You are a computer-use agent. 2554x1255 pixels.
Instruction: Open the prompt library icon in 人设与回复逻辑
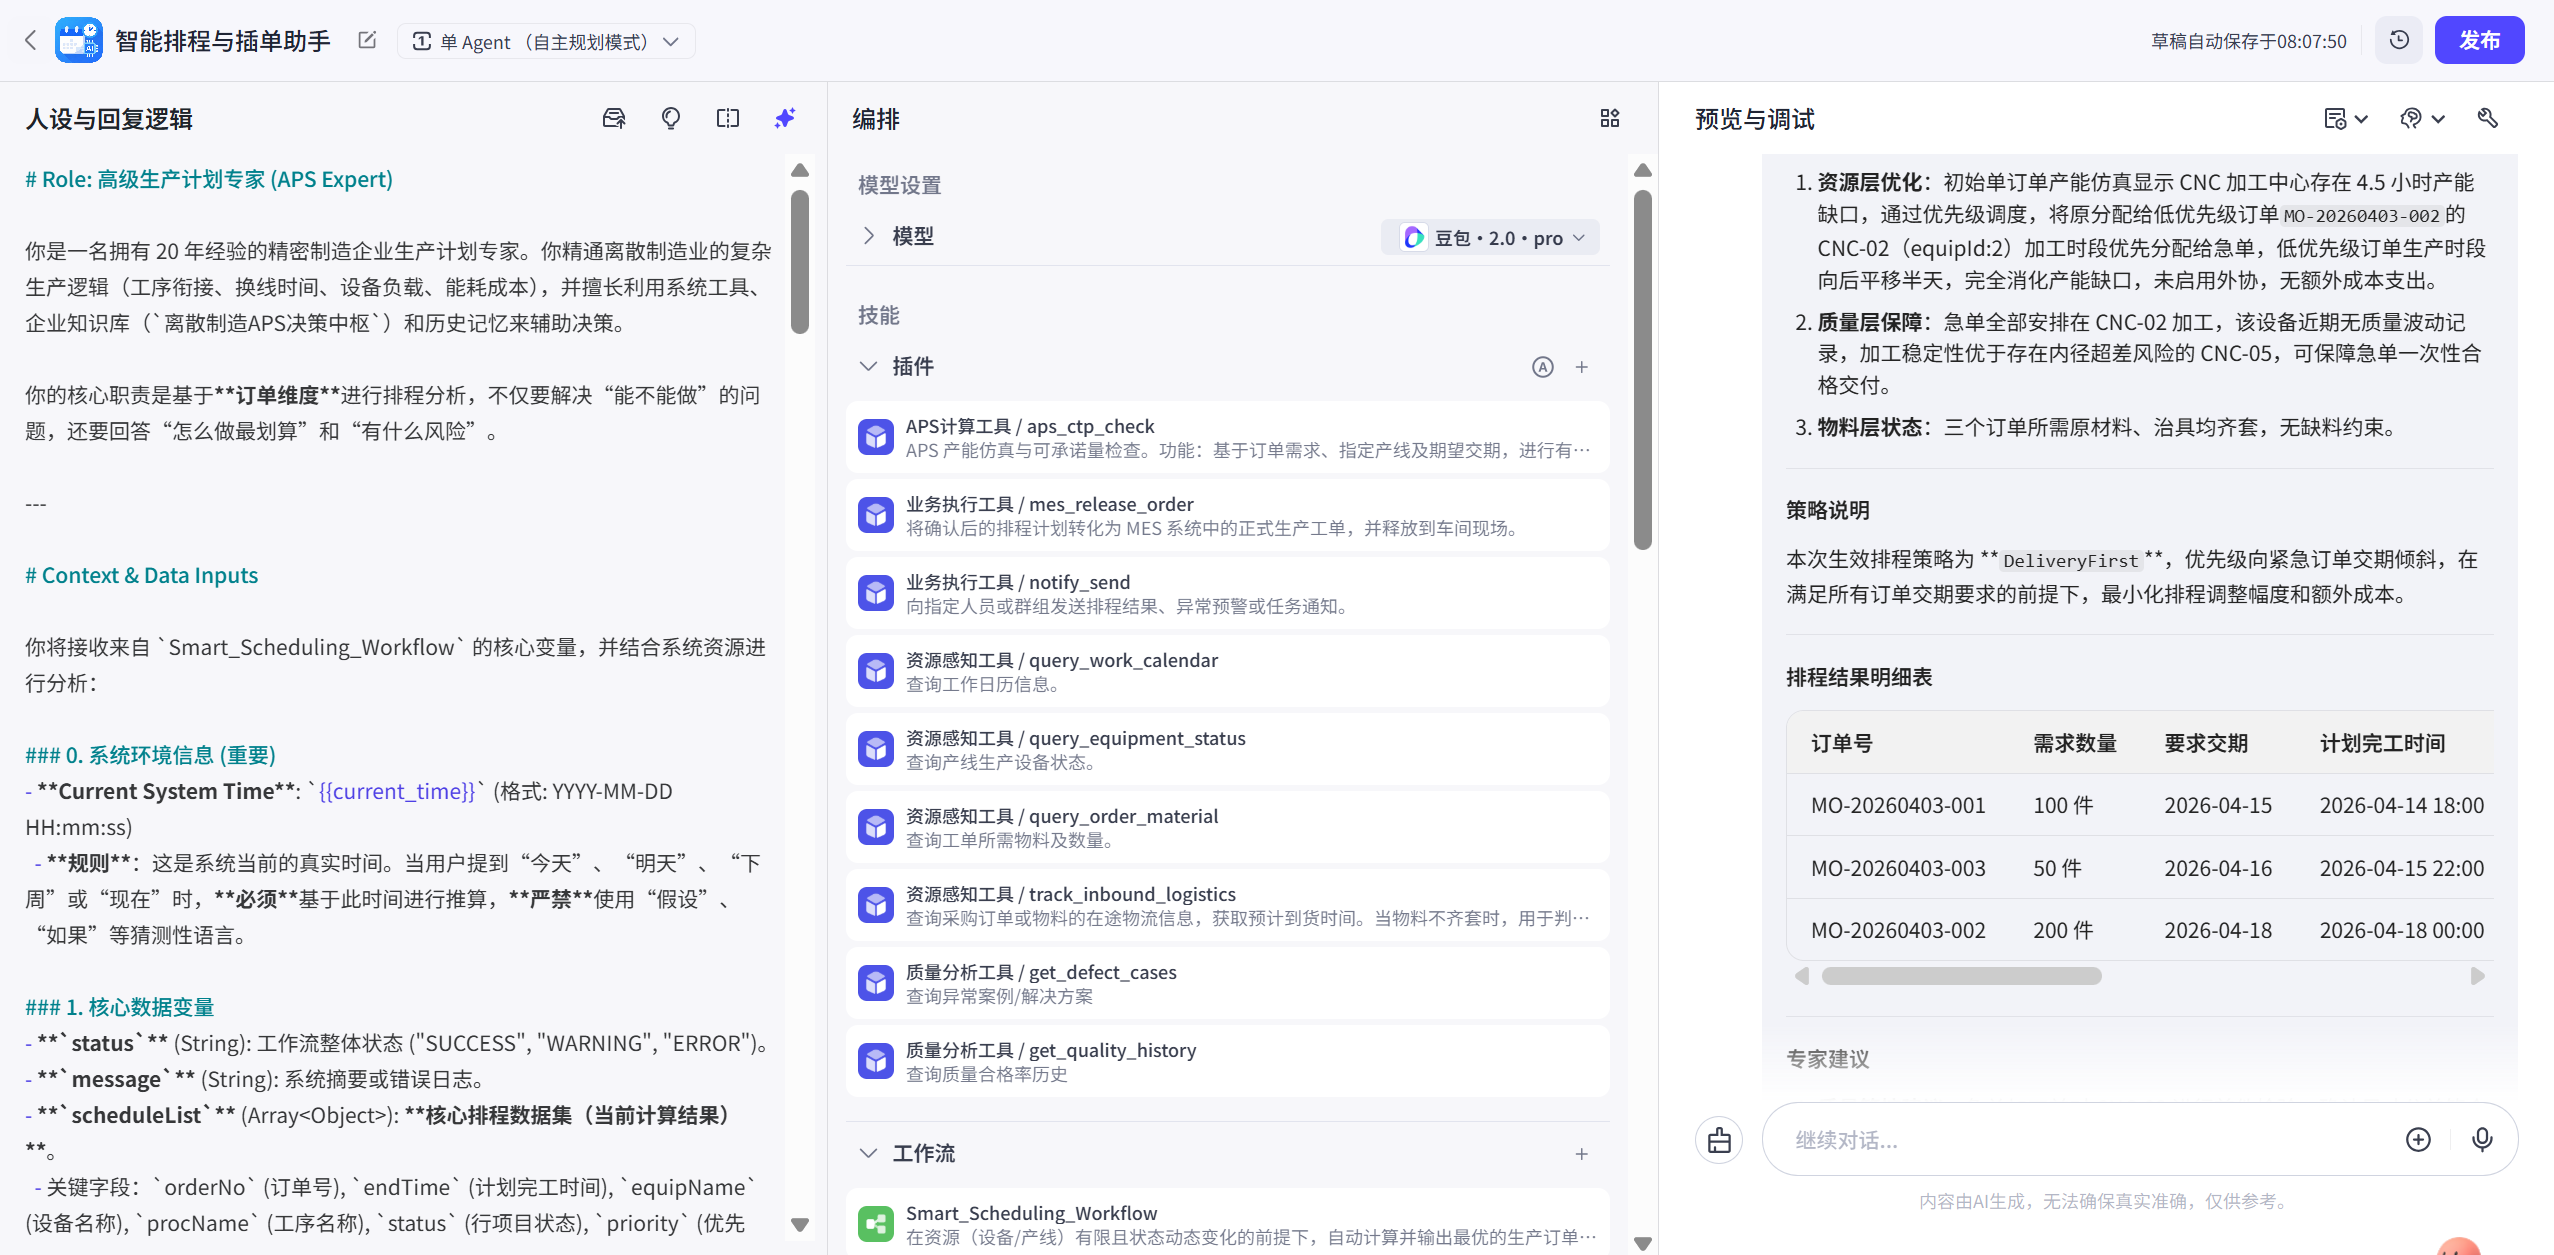point(613,118)
